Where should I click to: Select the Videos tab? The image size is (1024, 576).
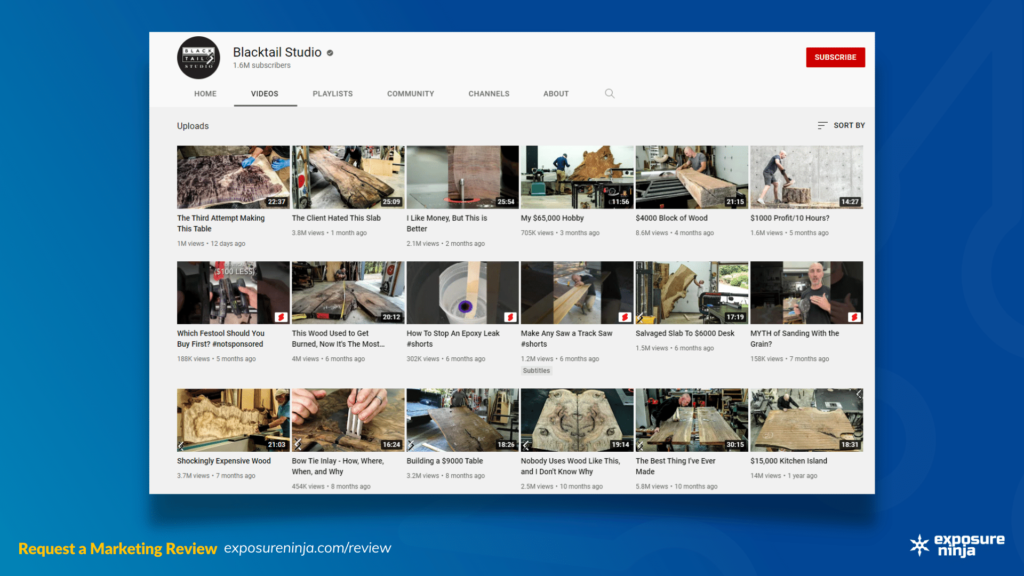264,93
